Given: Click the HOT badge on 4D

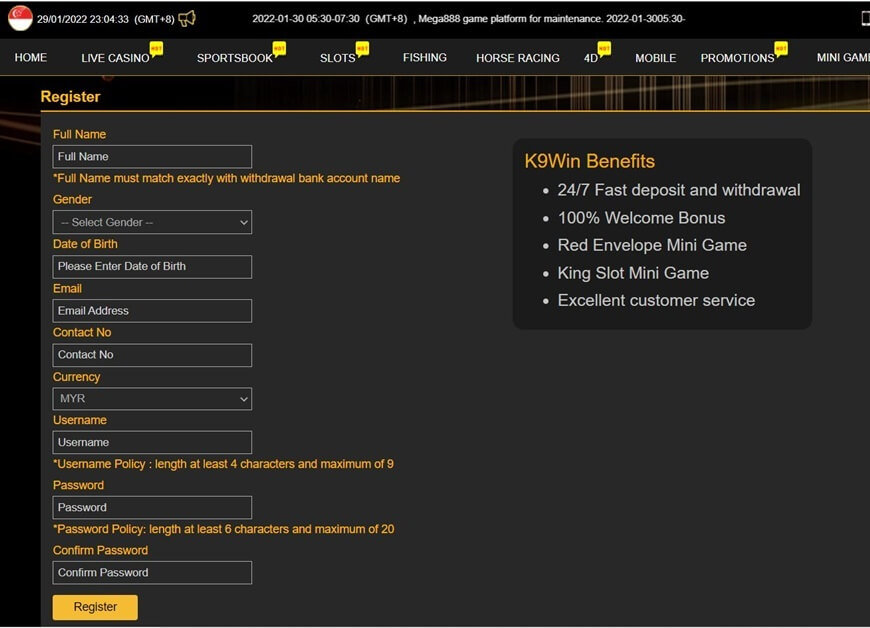Looking at the screenshot, I should [x=604, y=49].
